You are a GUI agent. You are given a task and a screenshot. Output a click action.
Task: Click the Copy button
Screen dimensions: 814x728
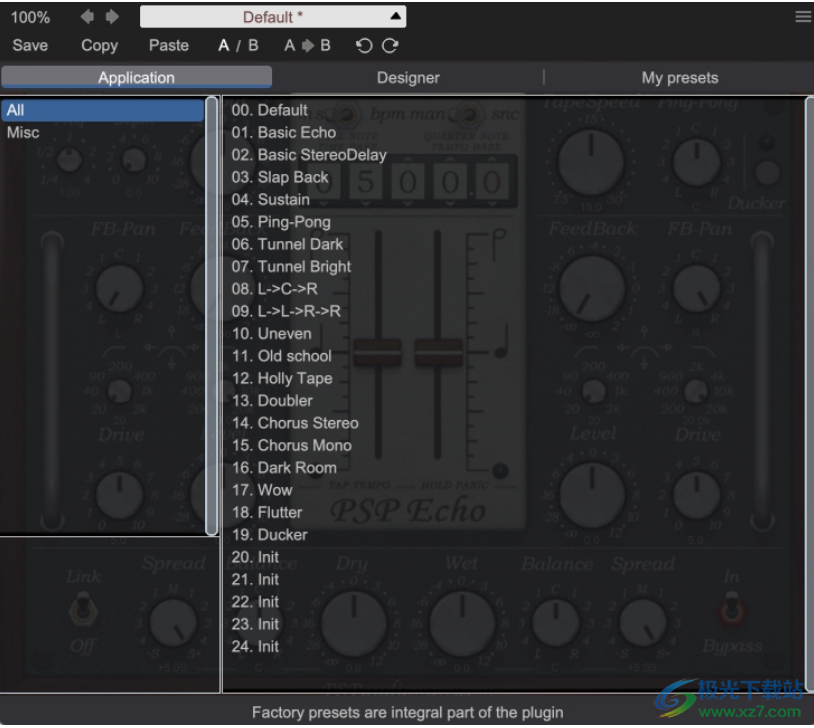point(99,45)
